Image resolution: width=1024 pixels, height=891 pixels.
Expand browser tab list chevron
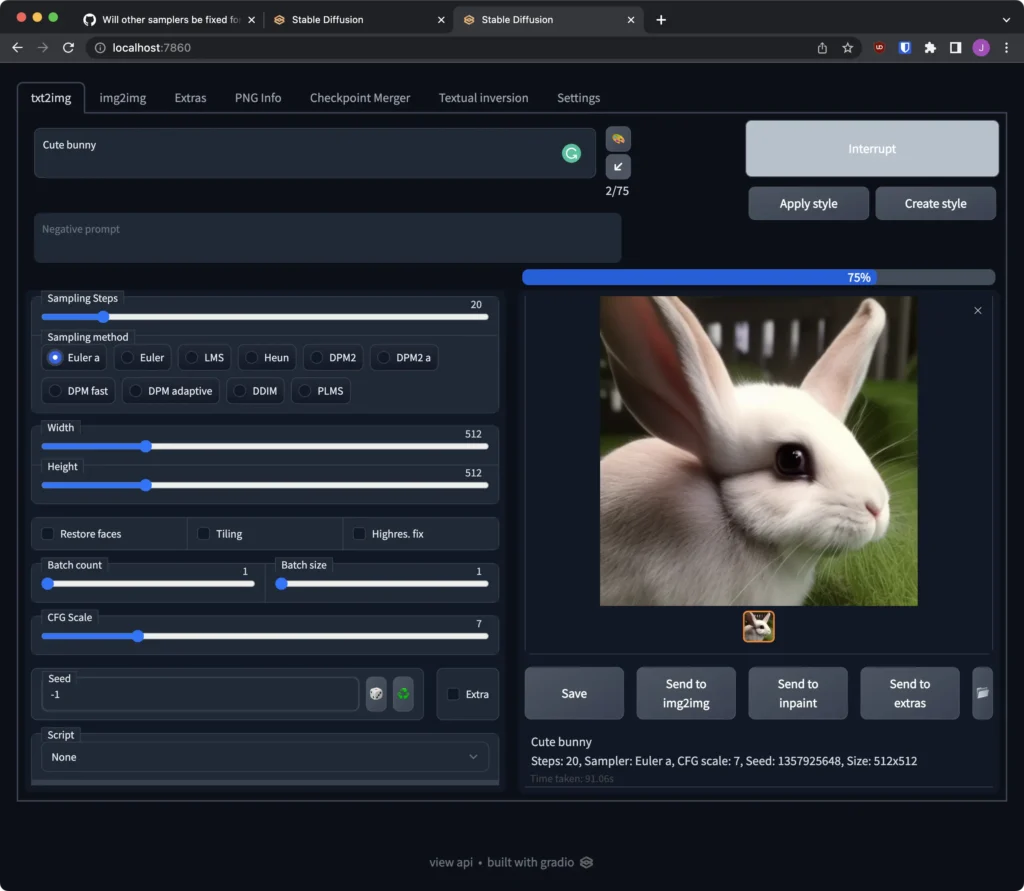[x=1006, y=19]
